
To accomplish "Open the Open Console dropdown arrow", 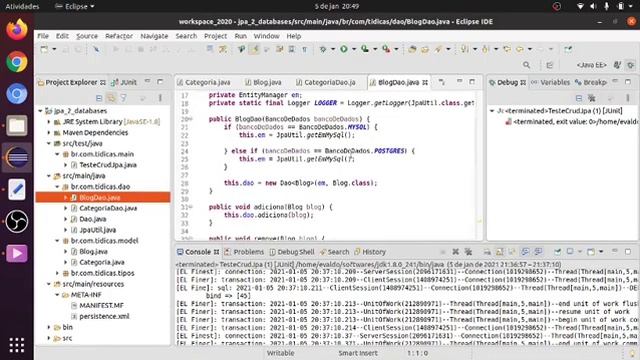I will 601,252.
